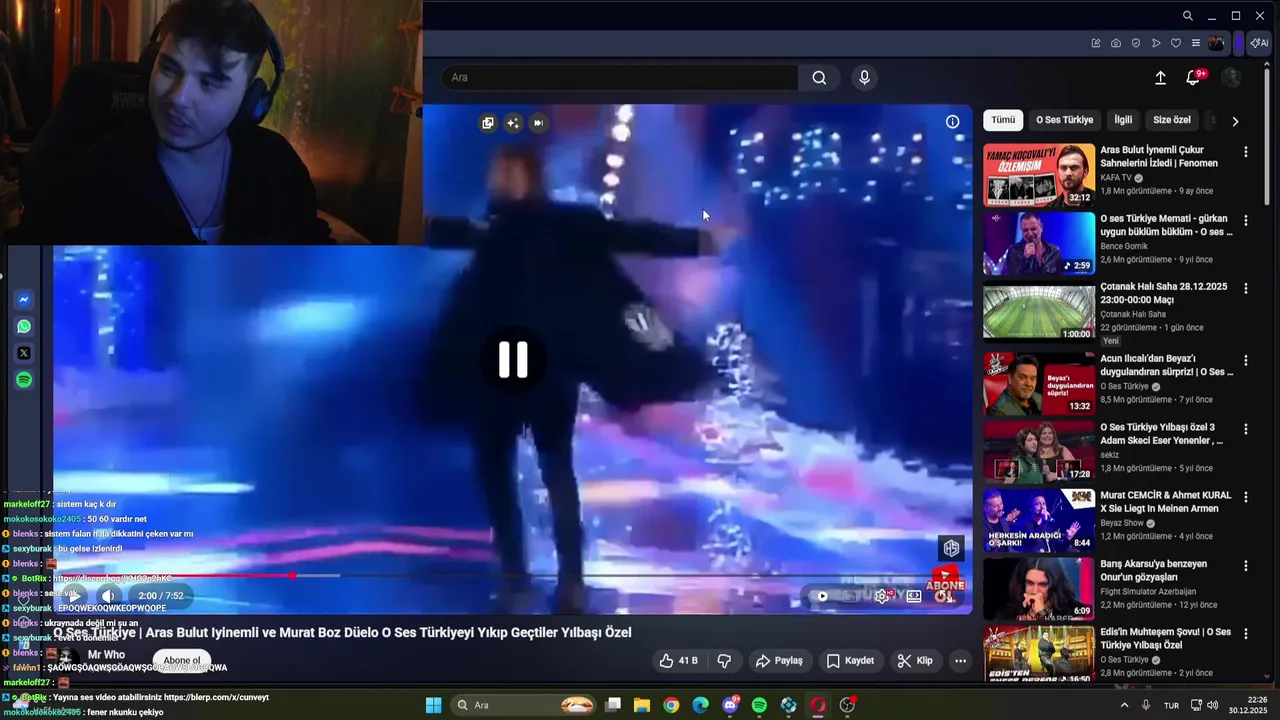
Task: Show hidden system tray icons chevron
Action: pos(1124,705)
